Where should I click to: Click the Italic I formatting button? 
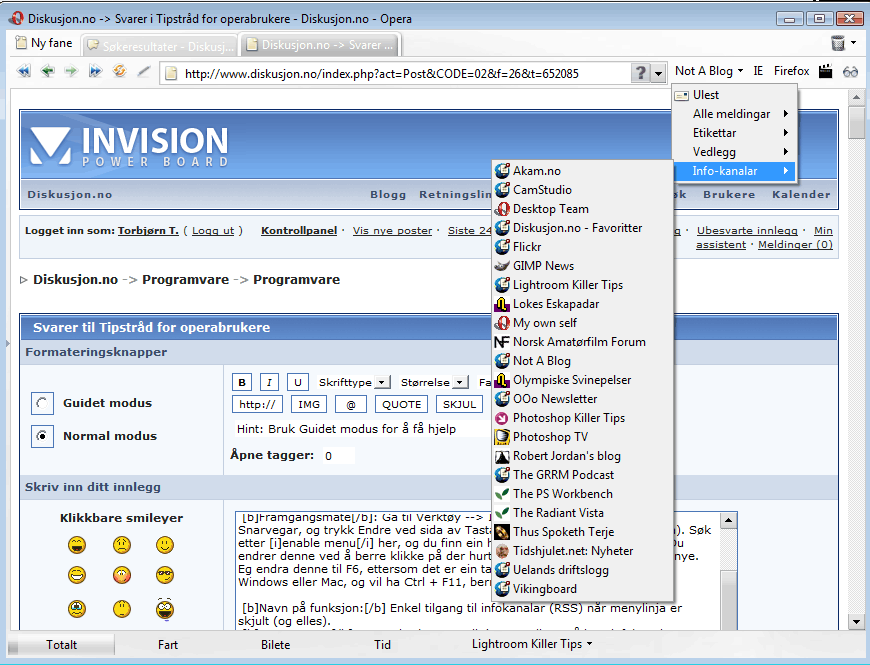click(x=269, y=382)
